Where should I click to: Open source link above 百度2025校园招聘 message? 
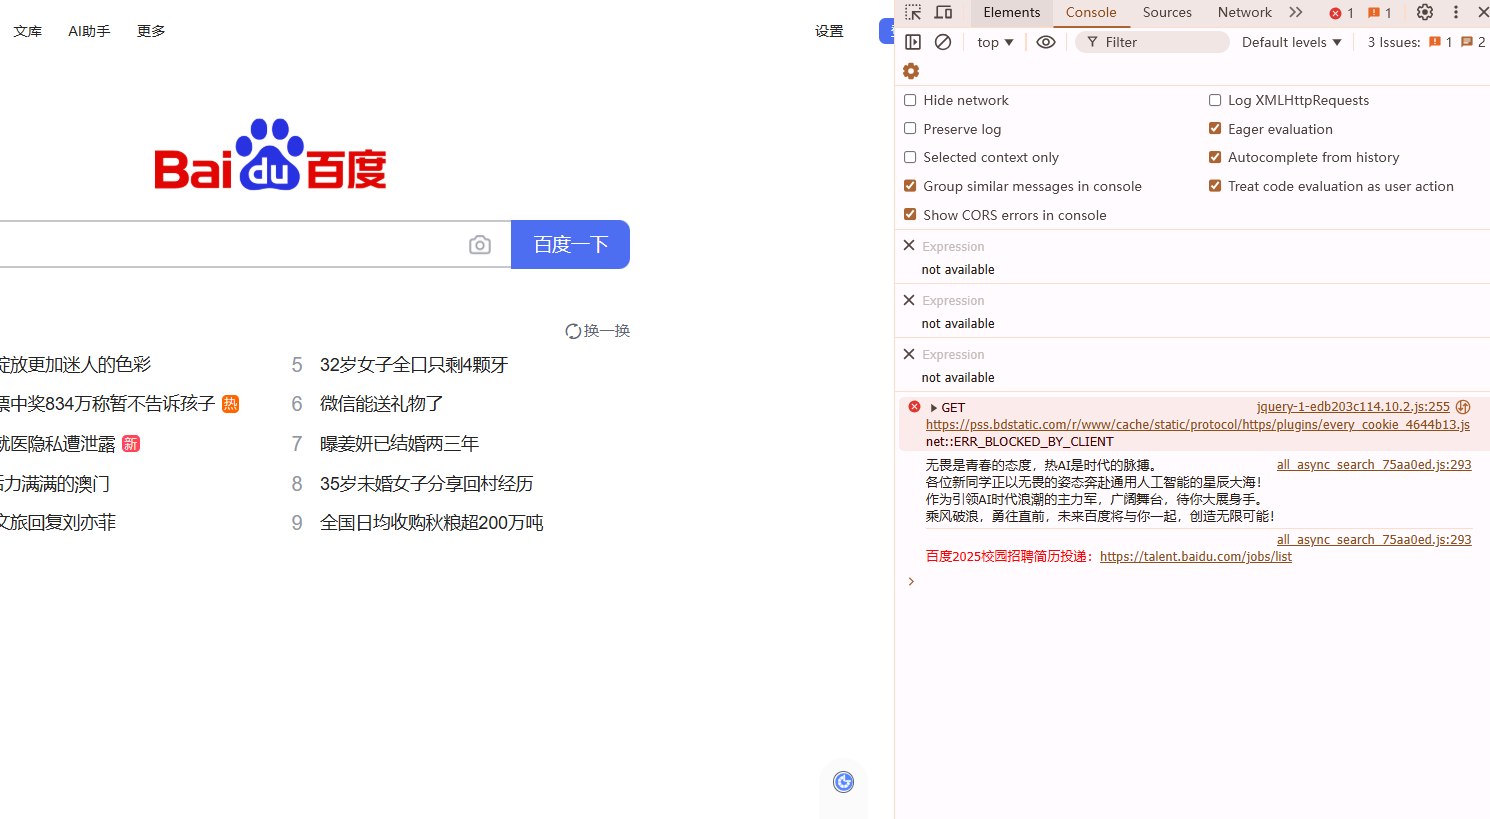pyautogui.click(x=1374, y=540)
